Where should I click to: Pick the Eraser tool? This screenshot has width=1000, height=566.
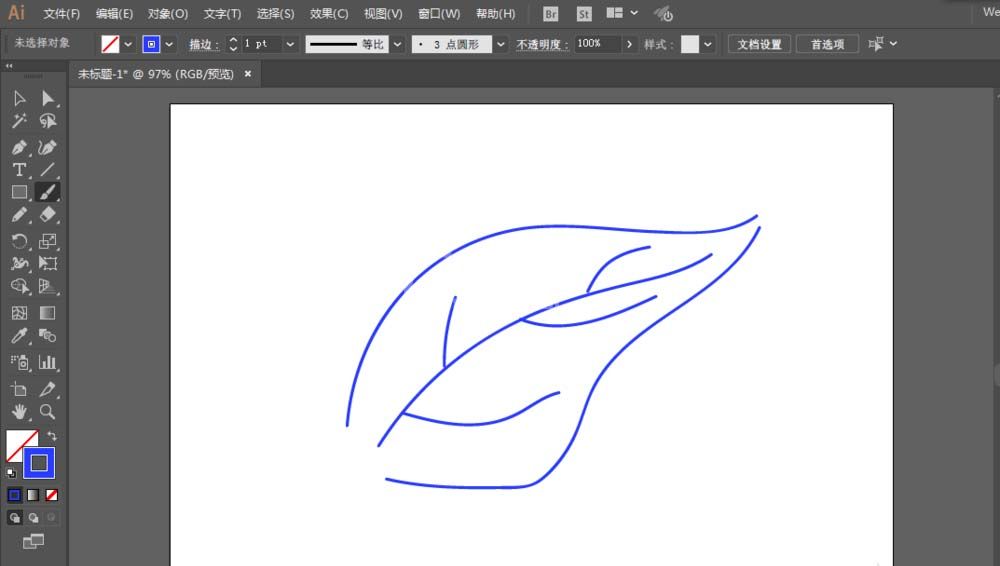coord(48,214)
